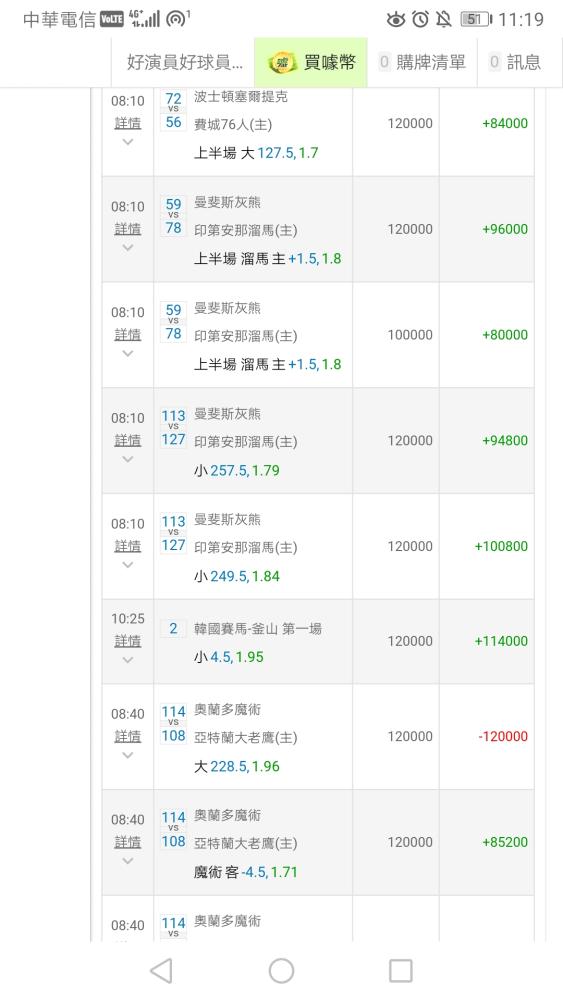
Task: Expand chevron for 韓國賽馬-釜山 10:25 row
Action: pyautogui.click(x=128, y=659)
